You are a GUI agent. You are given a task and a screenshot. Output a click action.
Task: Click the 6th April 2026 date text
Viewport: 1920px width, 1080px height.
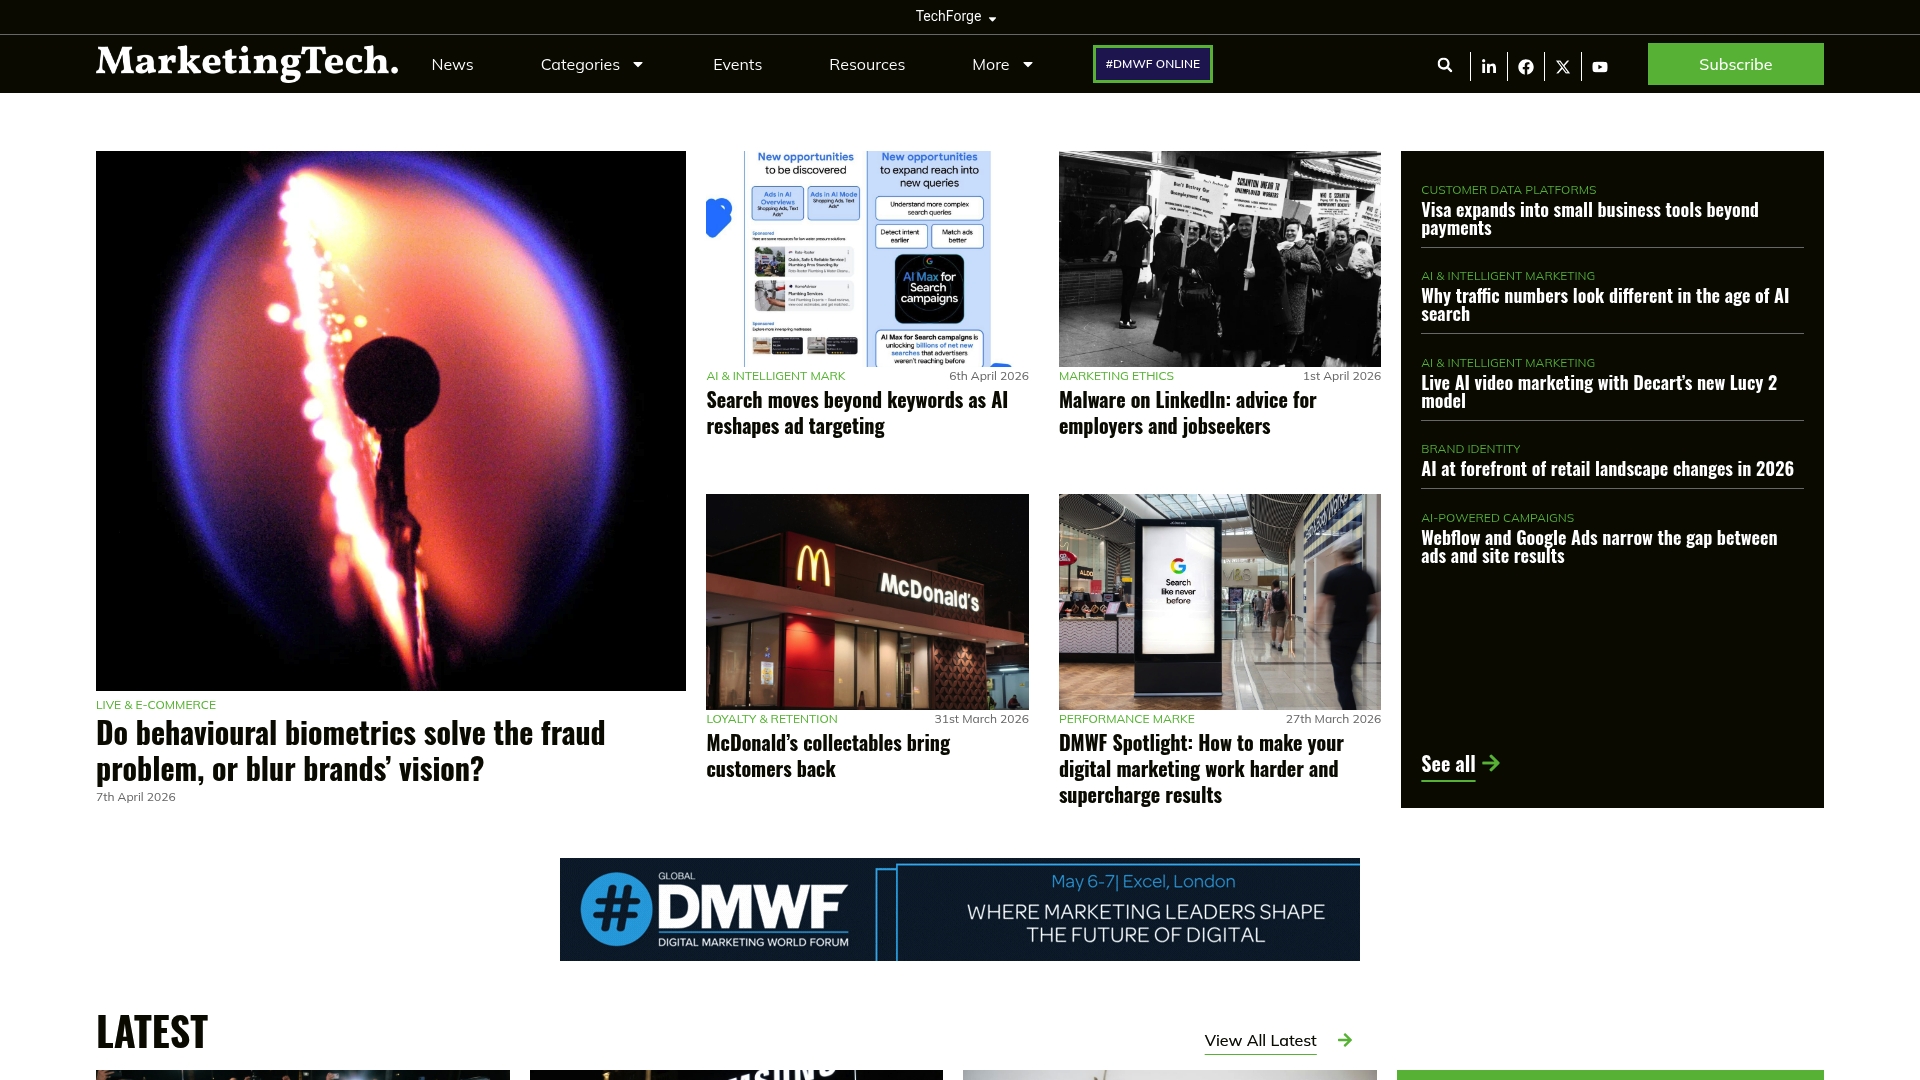coord(989,376)
